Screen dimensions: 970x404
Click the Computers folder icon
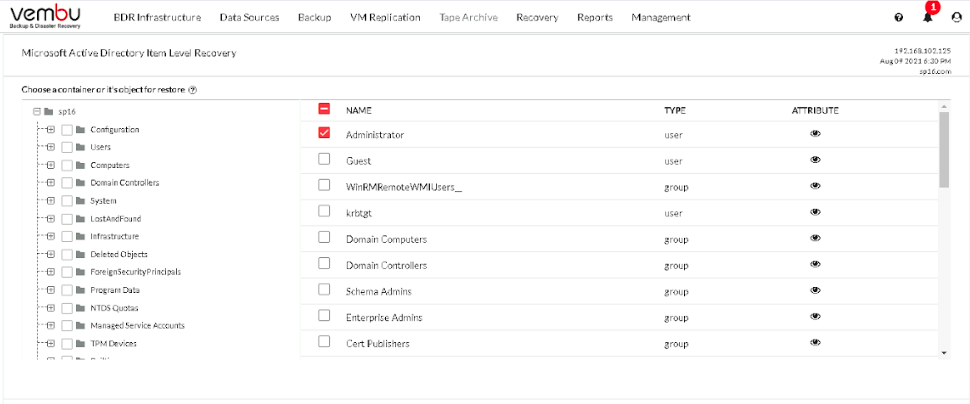click(x=80, y=166)
